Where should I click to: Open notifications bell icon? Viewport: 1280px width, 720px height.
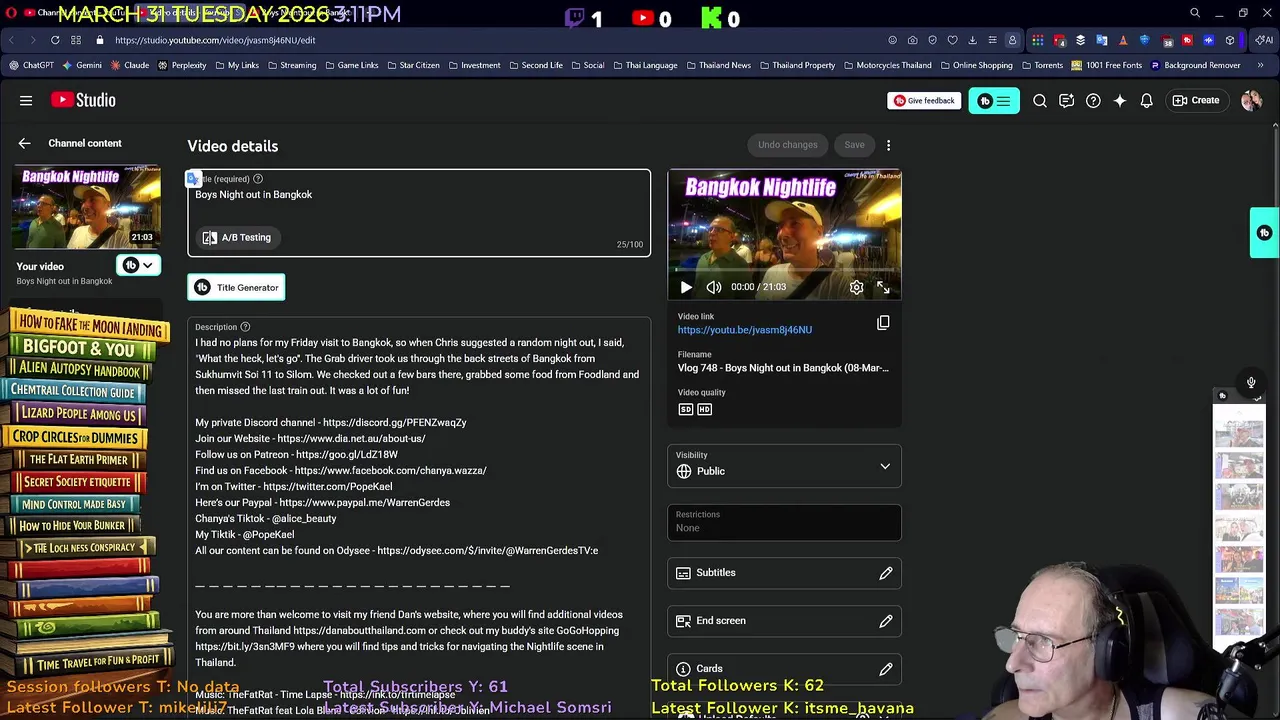pyautogui.click(x=1147, y=100)
